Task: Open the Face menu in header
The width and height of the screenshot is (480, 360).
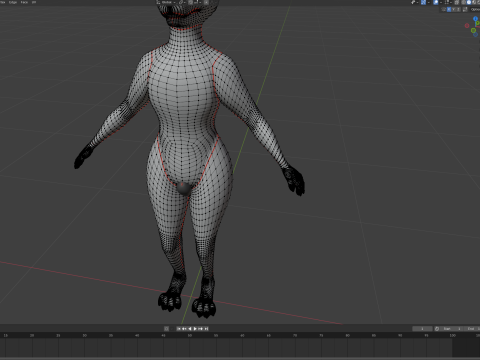Action: (24, 2)
